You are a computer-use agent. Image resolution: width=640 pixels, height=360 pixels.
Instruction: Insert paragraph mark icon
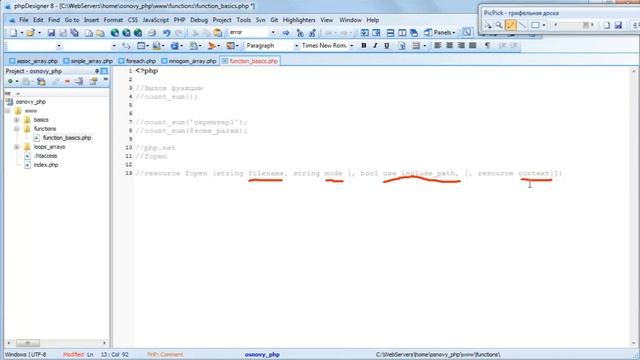point(487,46)
